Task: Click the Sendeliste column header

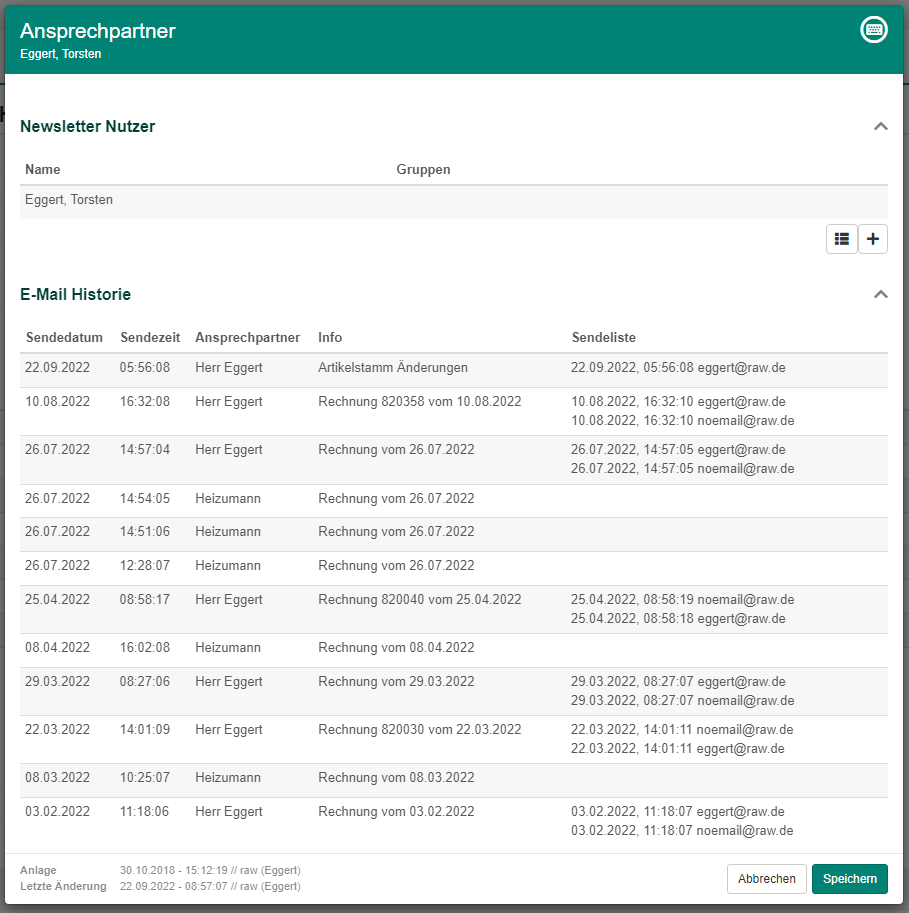Action: [603, 338]
